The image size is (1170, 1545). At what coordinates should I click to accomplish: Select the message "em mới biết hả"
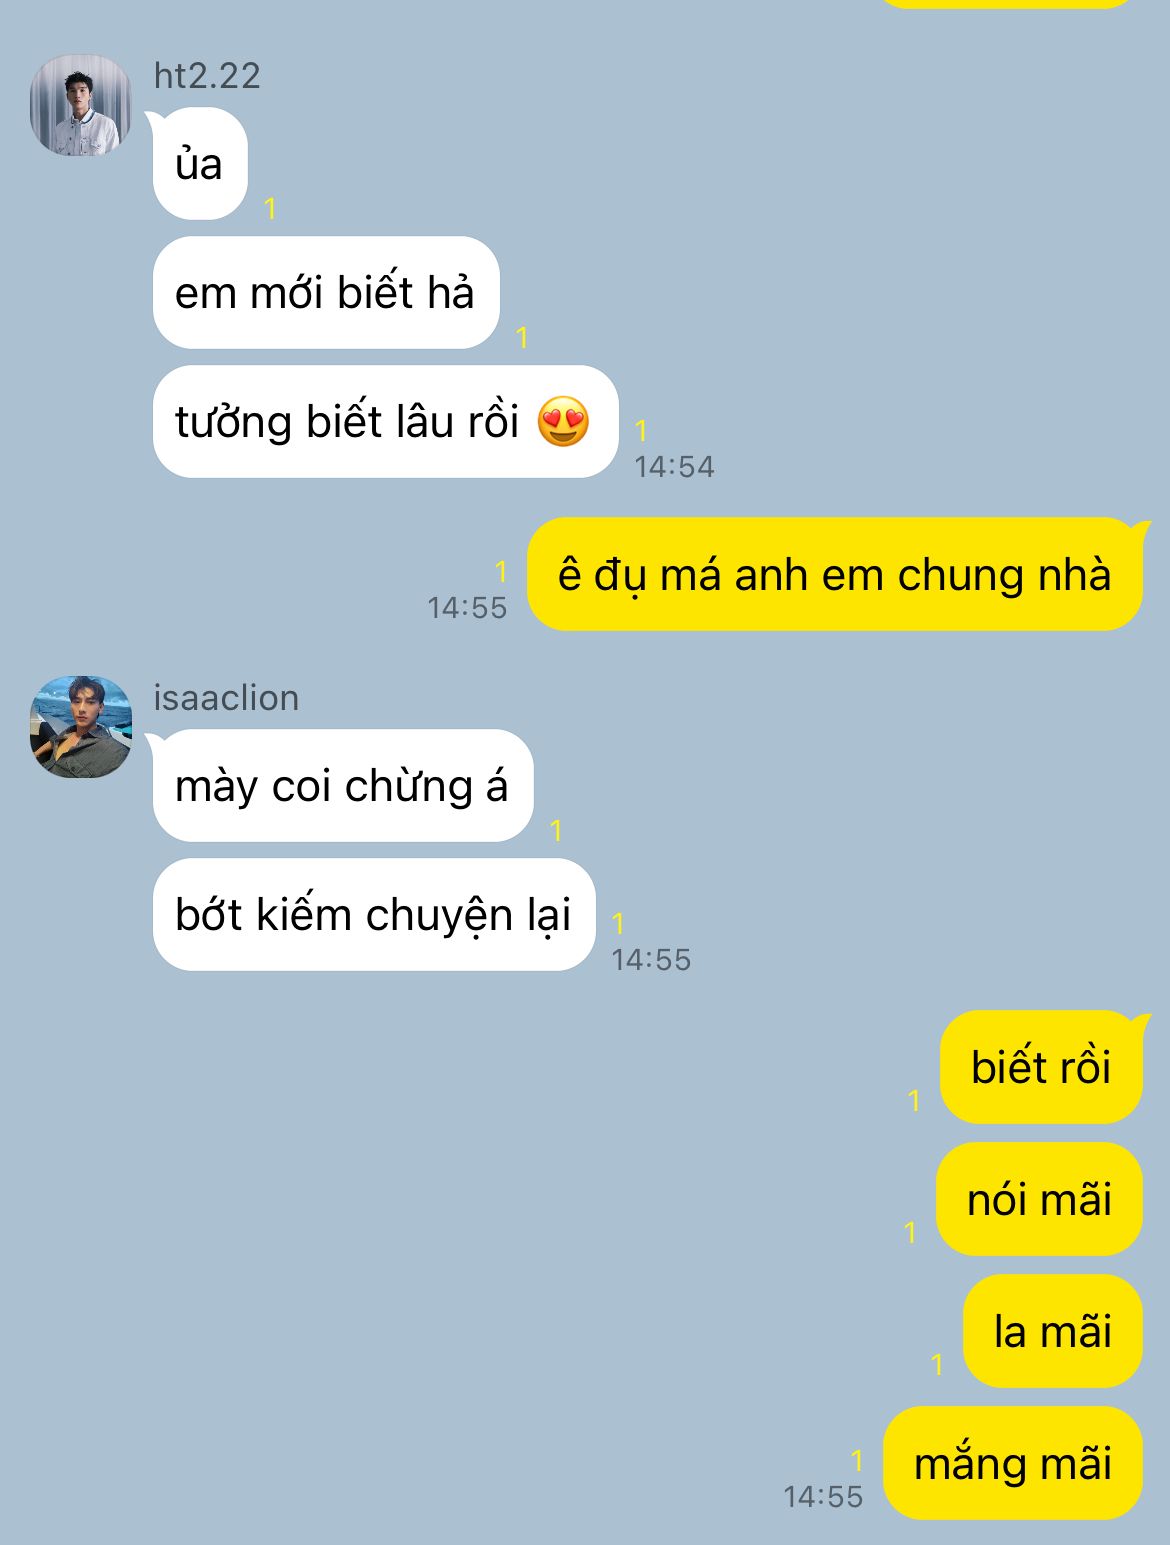click(x=326, y=293)
